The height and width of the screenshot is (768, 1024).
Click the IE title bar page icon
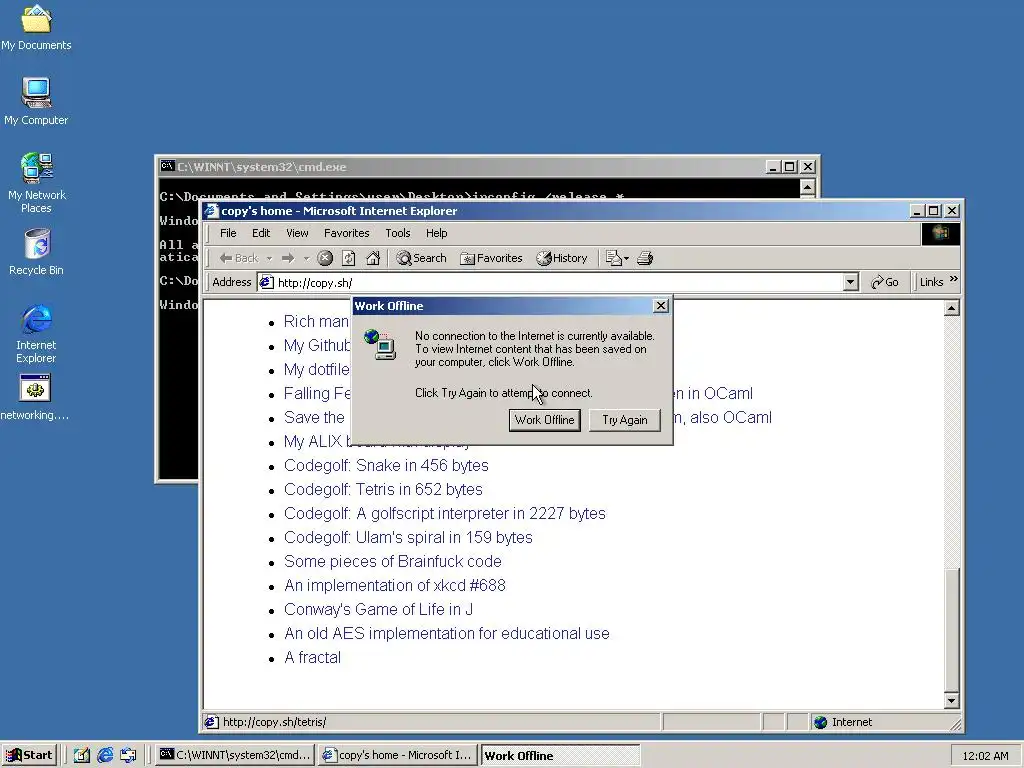(x=211, y=210)
